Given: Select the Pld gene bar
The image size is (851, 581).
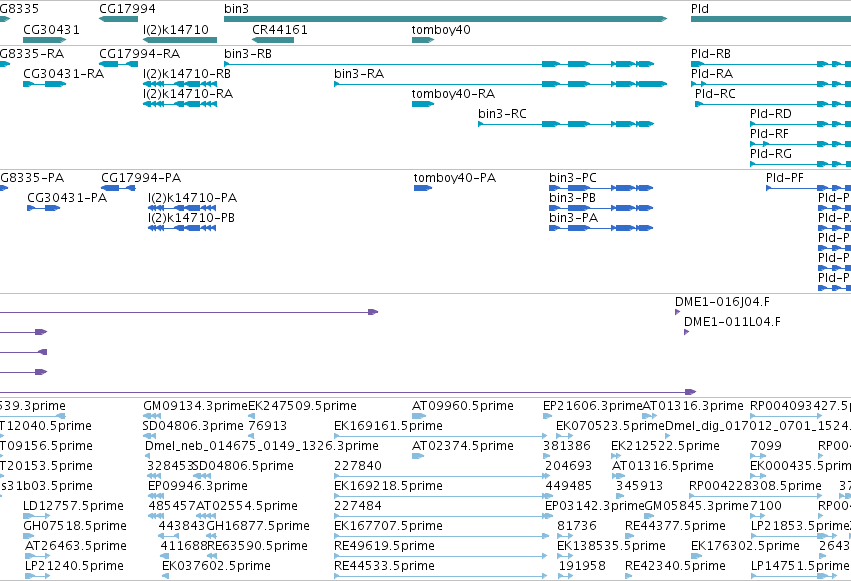Looking at the screenshot, I should [x=771, y=19].
